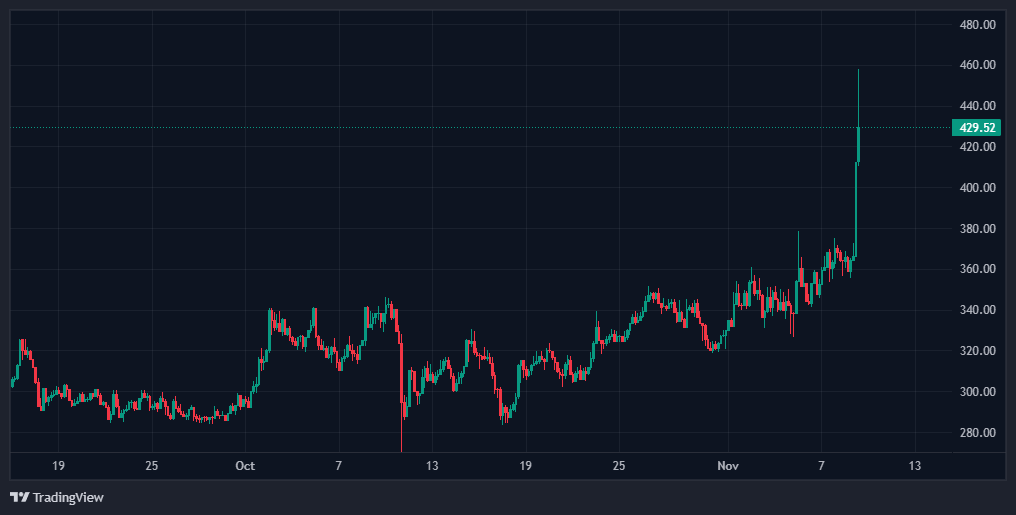Image resolution: width=1016 pixels, height=515 pixels.
Task: Select the 400.00 price scale label
Action: [977, 188]
